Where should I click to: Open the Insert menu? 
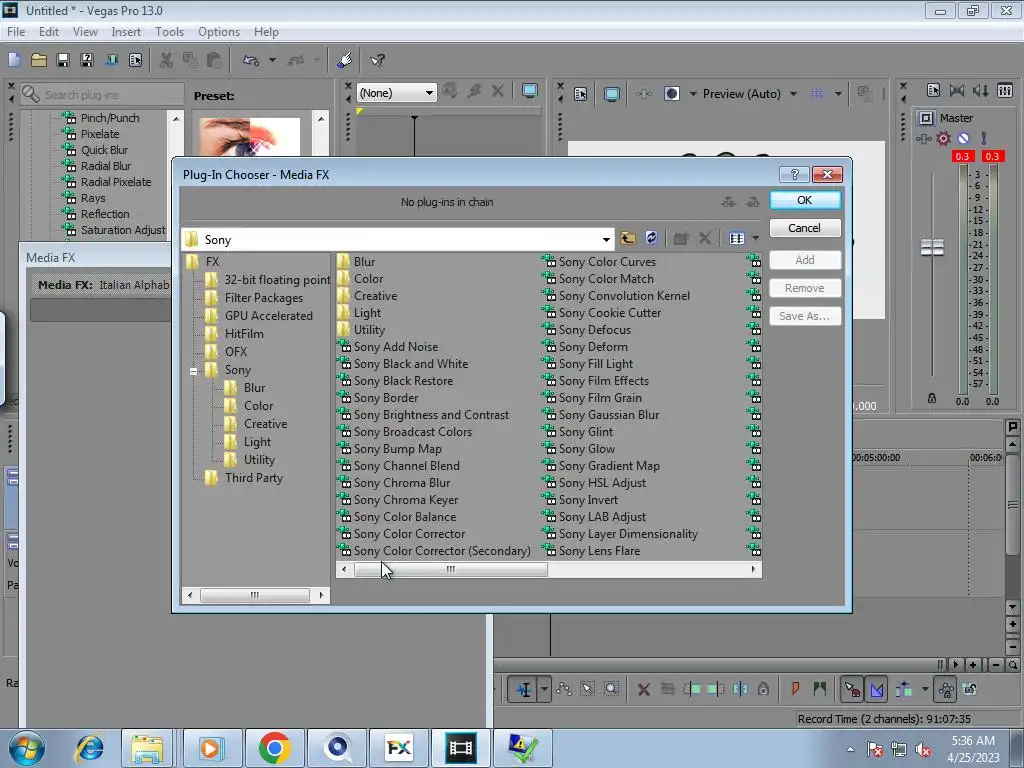(x=126, y=31)
